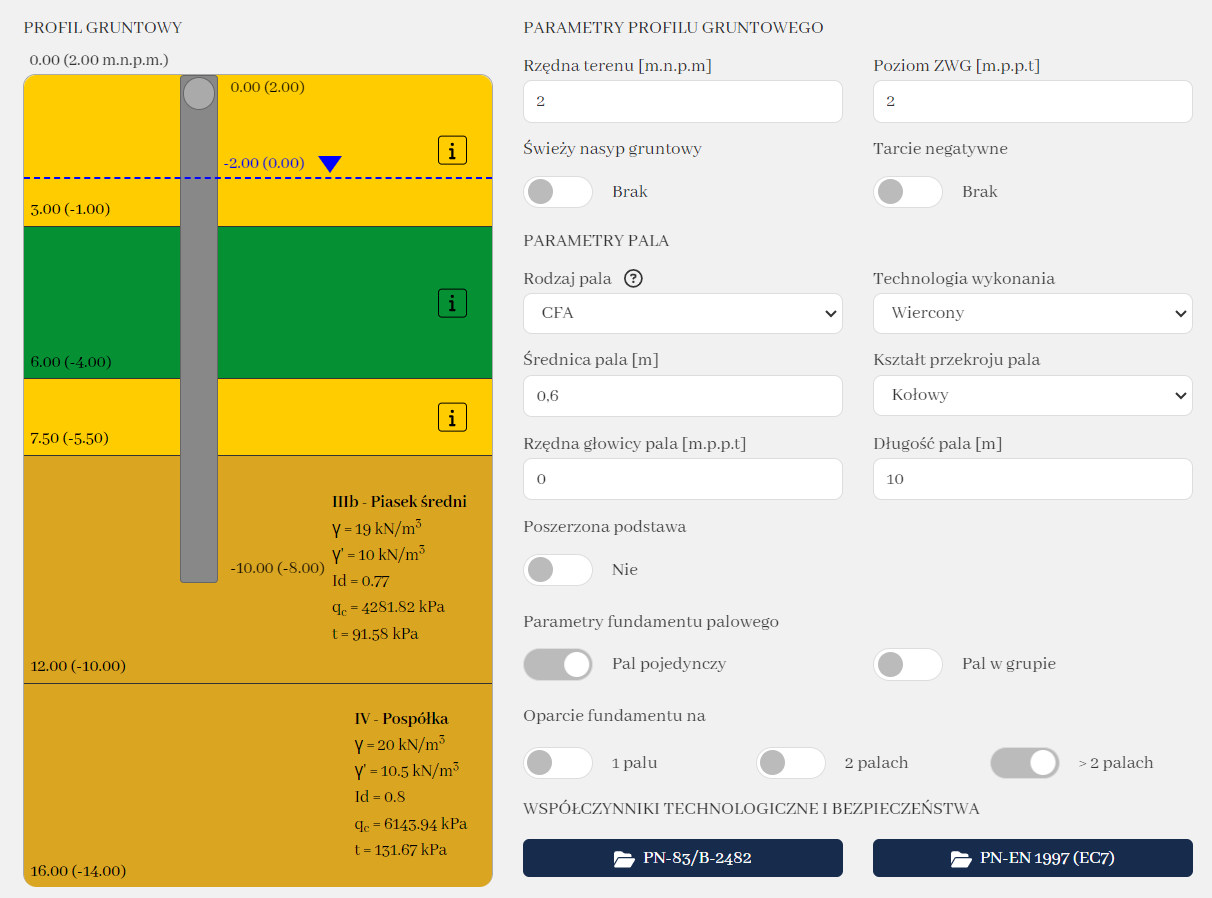Select foundation on 2 palach option
Viewport: 1212px width, 898px height.
(791, 763)
